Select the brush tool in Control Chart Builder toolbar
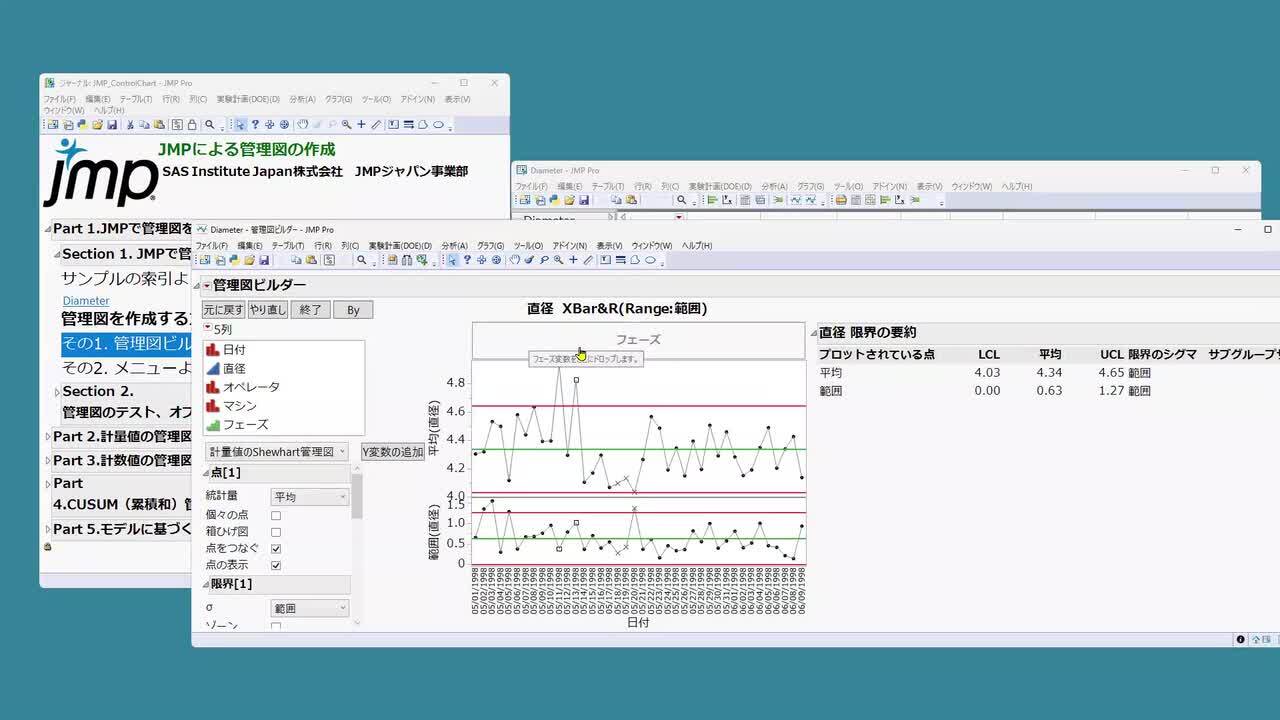Image resolution: width=1280 pixels, height=720 pixels. (529, 260)
